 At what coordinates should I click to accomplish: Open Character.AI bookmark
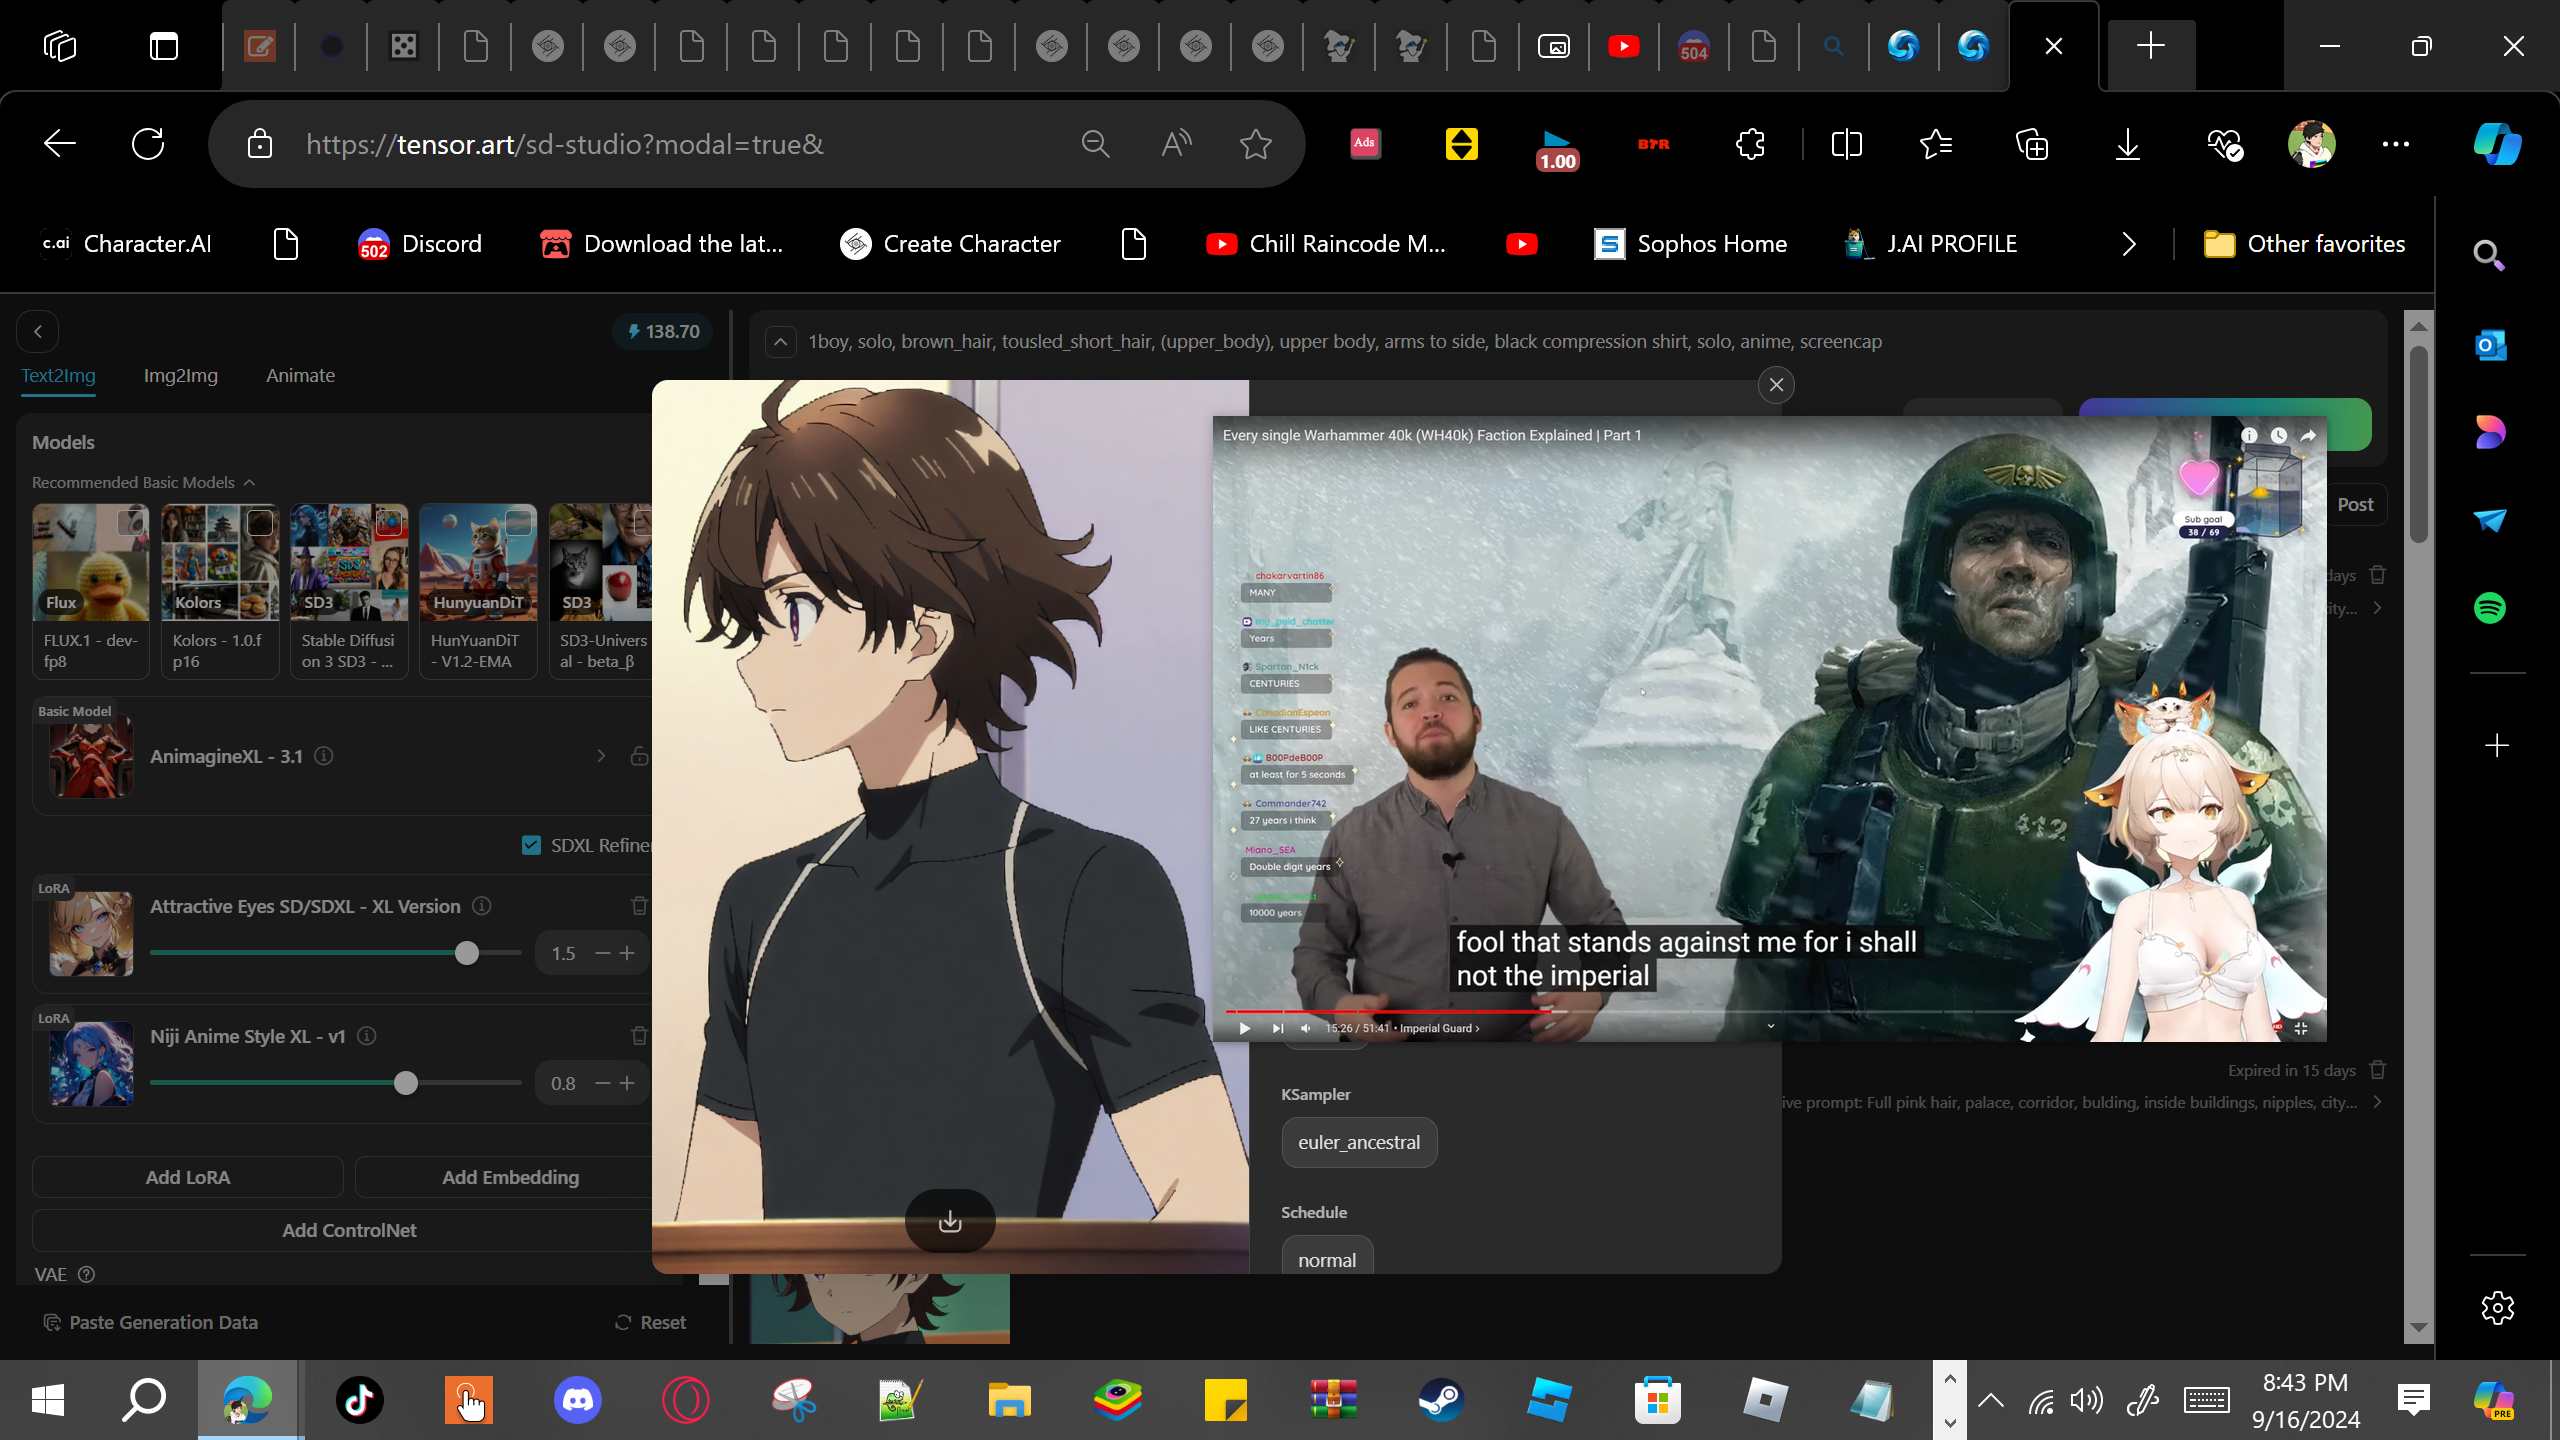pos(126,244)
